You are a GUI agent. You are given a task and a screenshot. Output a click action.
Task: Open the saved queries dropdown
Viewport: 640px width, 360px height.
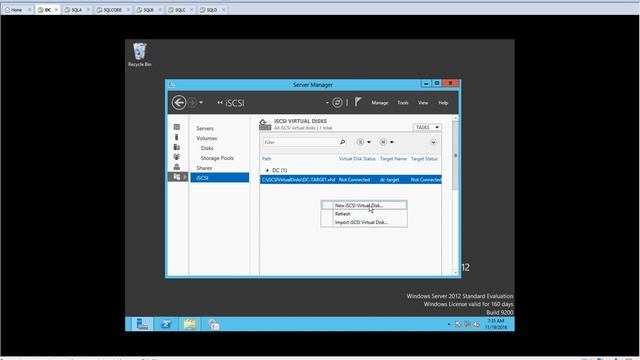386,142
